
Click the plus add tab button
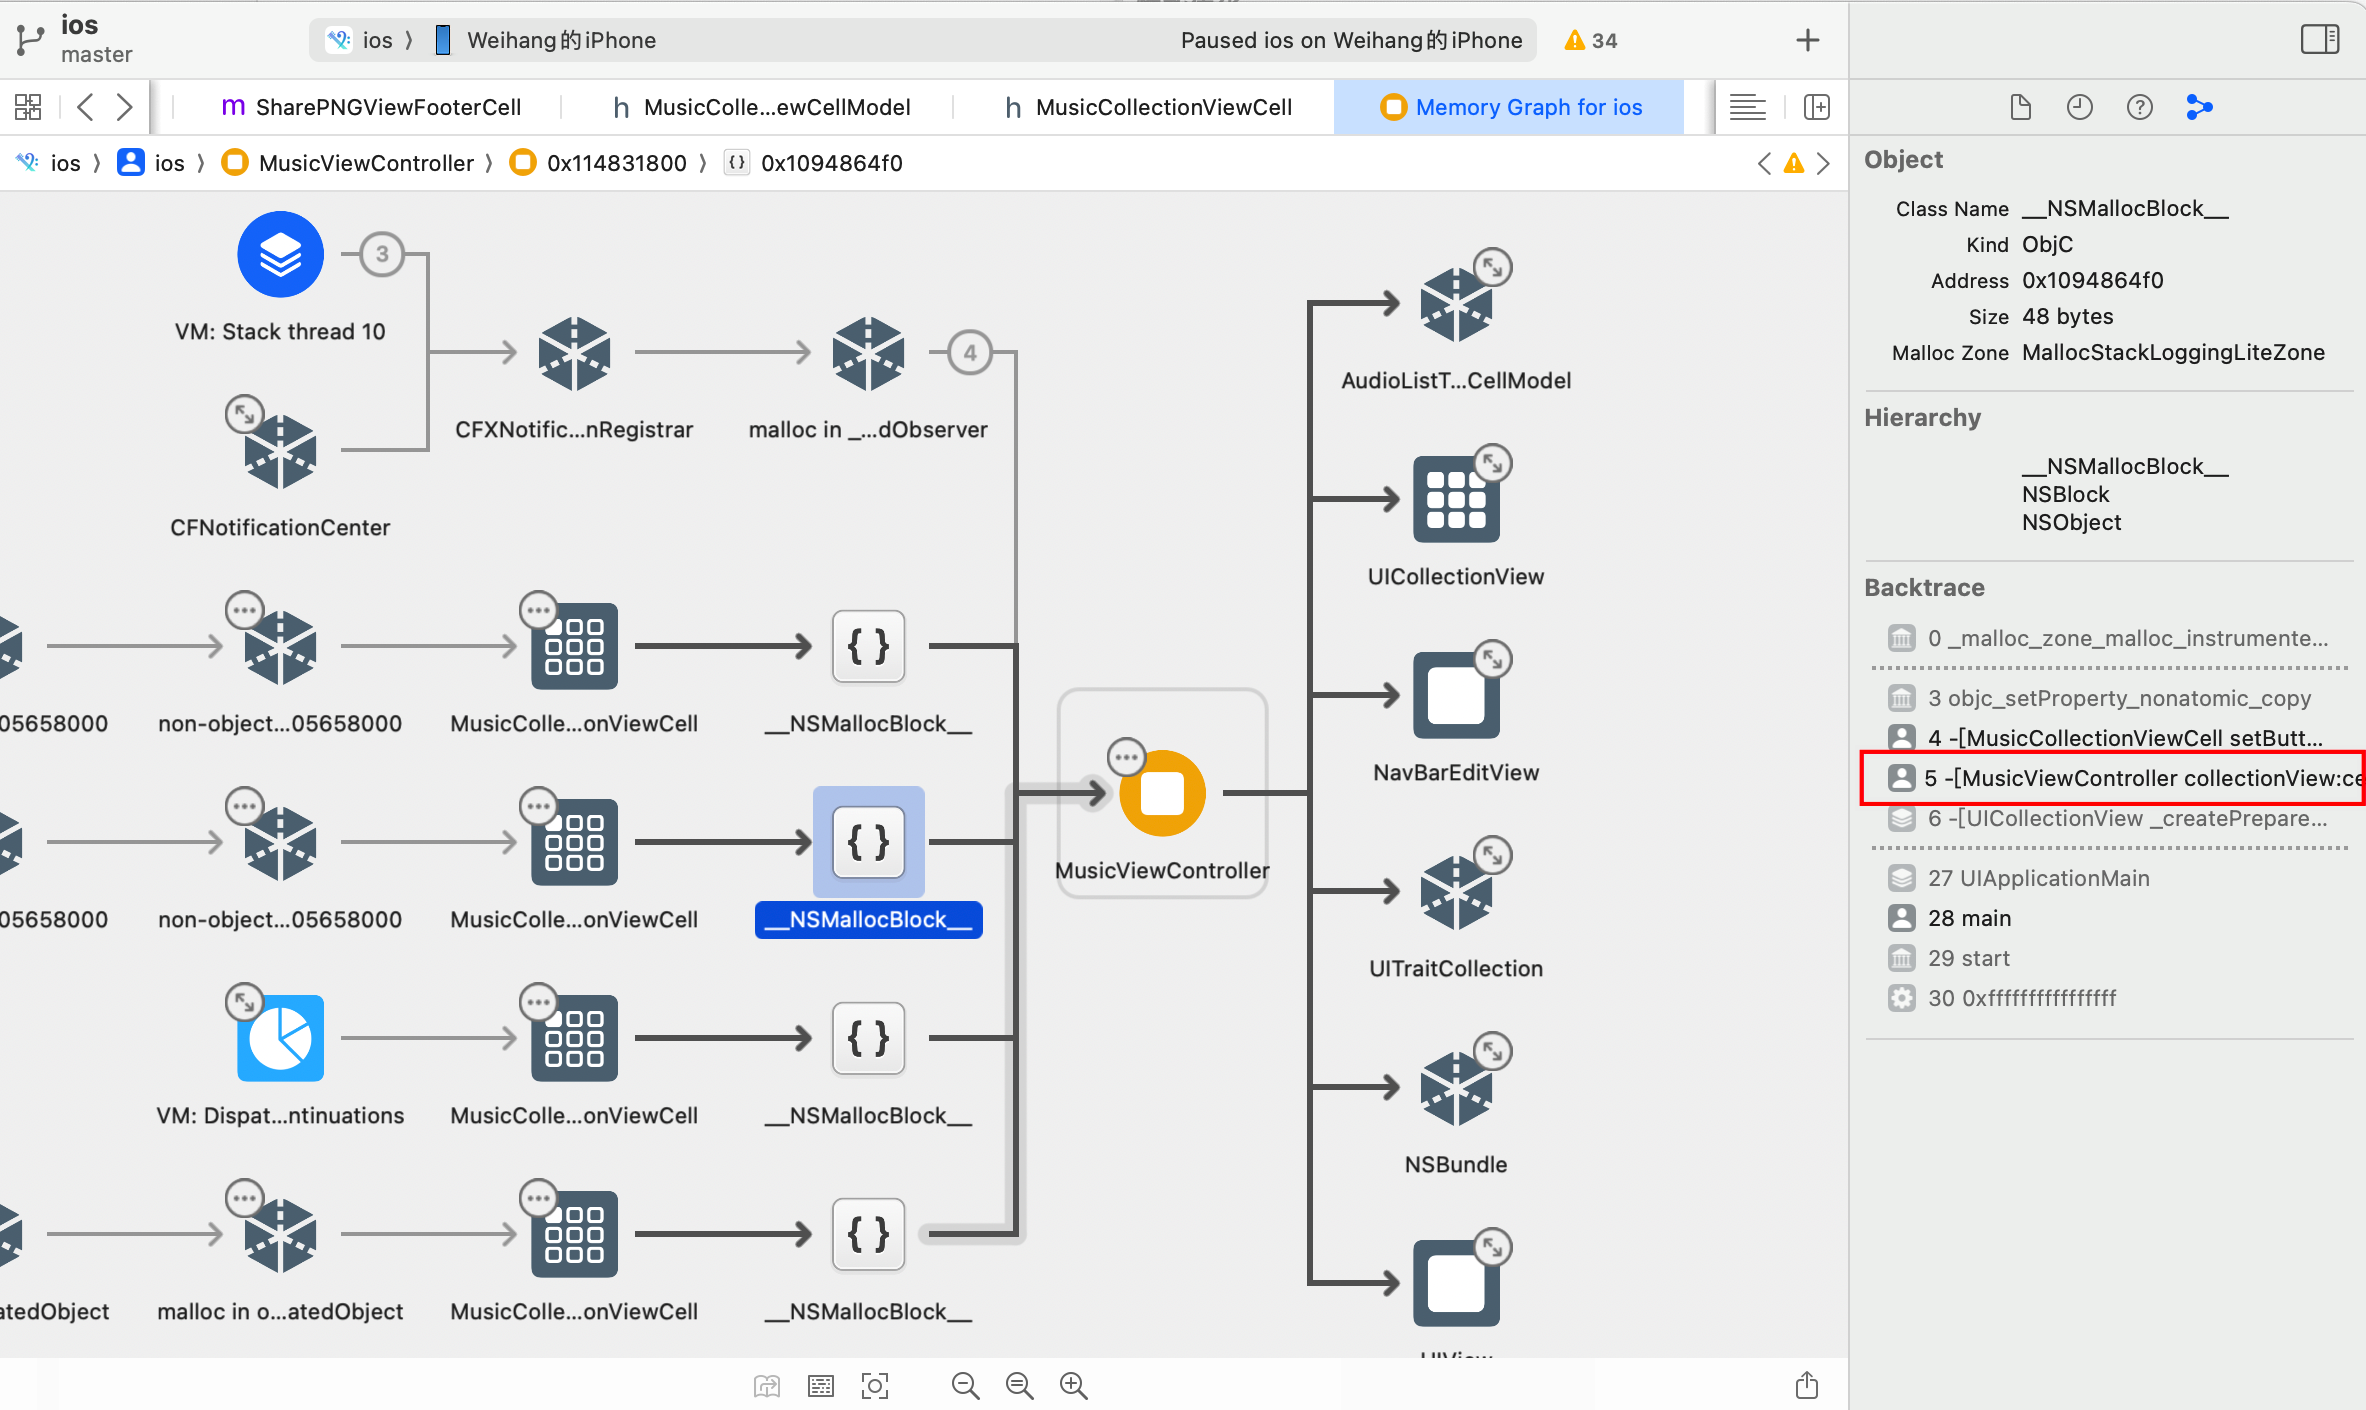[1807, 40]
